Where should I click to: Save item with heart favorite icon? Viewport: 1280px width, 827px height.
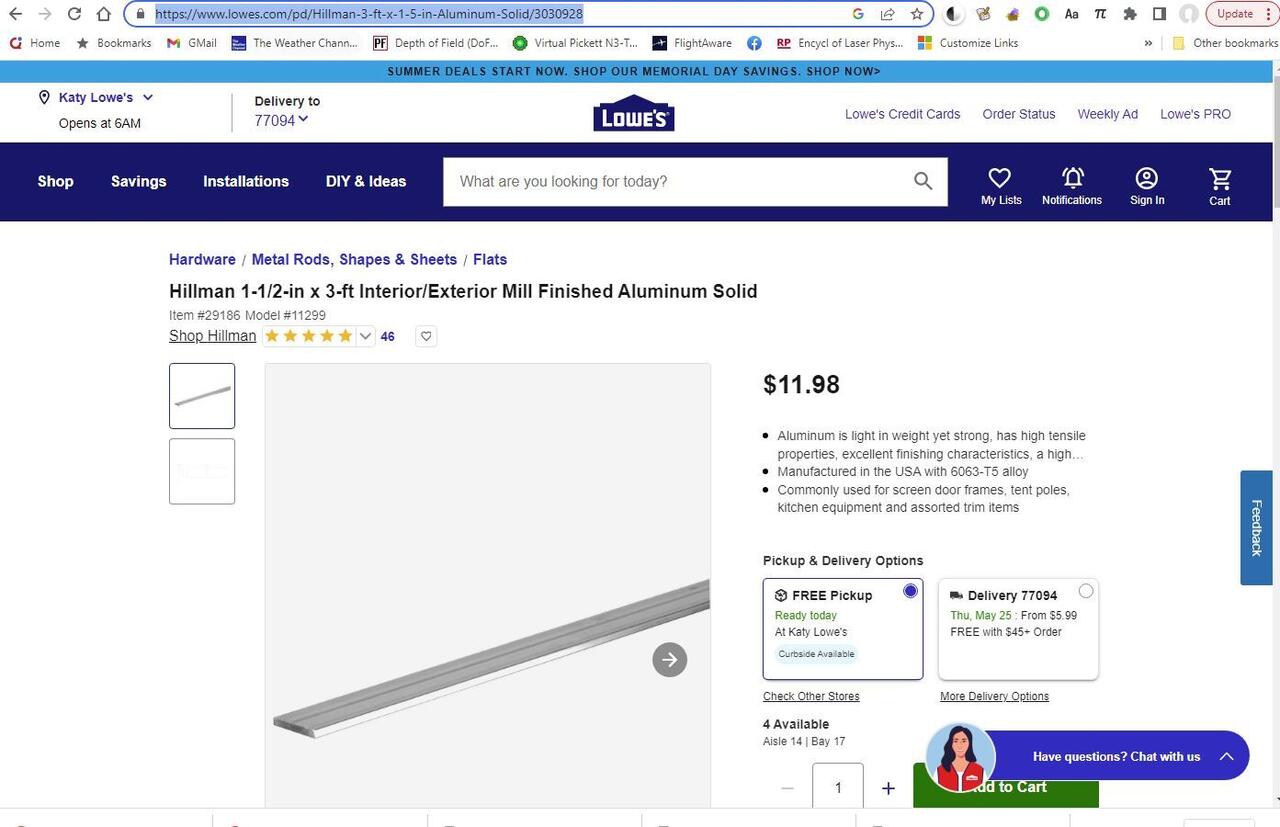pyautogui.click(x=426, y=336)
